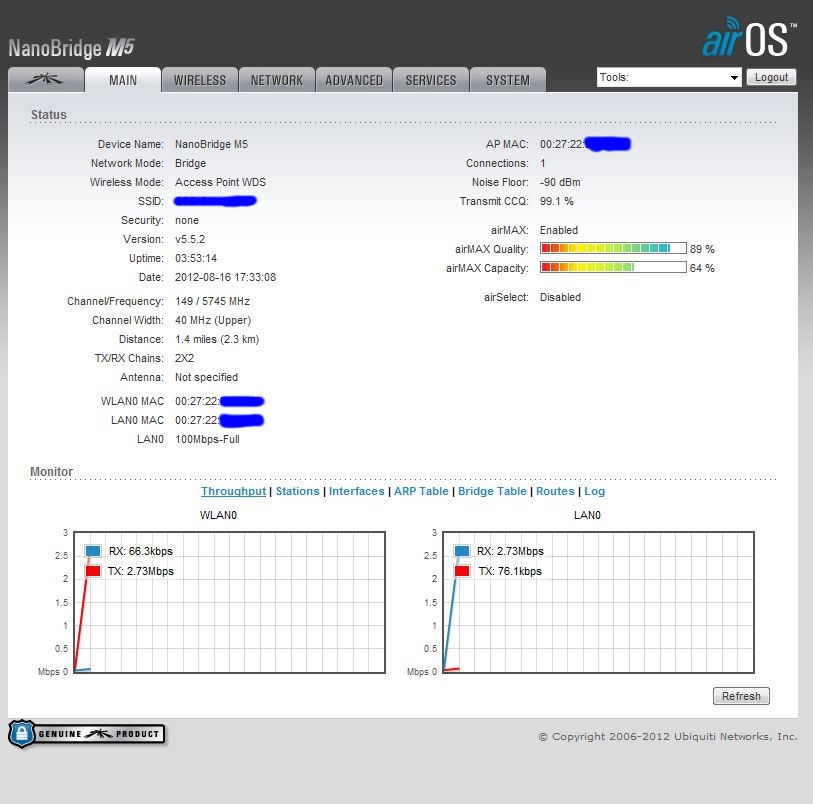Click the Logout button
Image resolution: width=813 pixels, height=804 pixels.
(x=771, y=77)
